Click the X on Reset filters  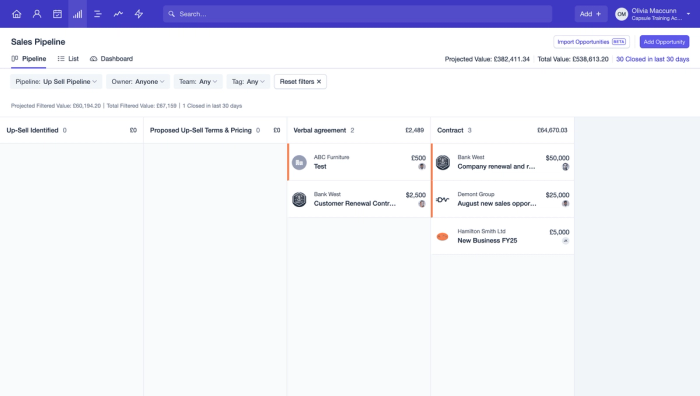click(319, 82)
